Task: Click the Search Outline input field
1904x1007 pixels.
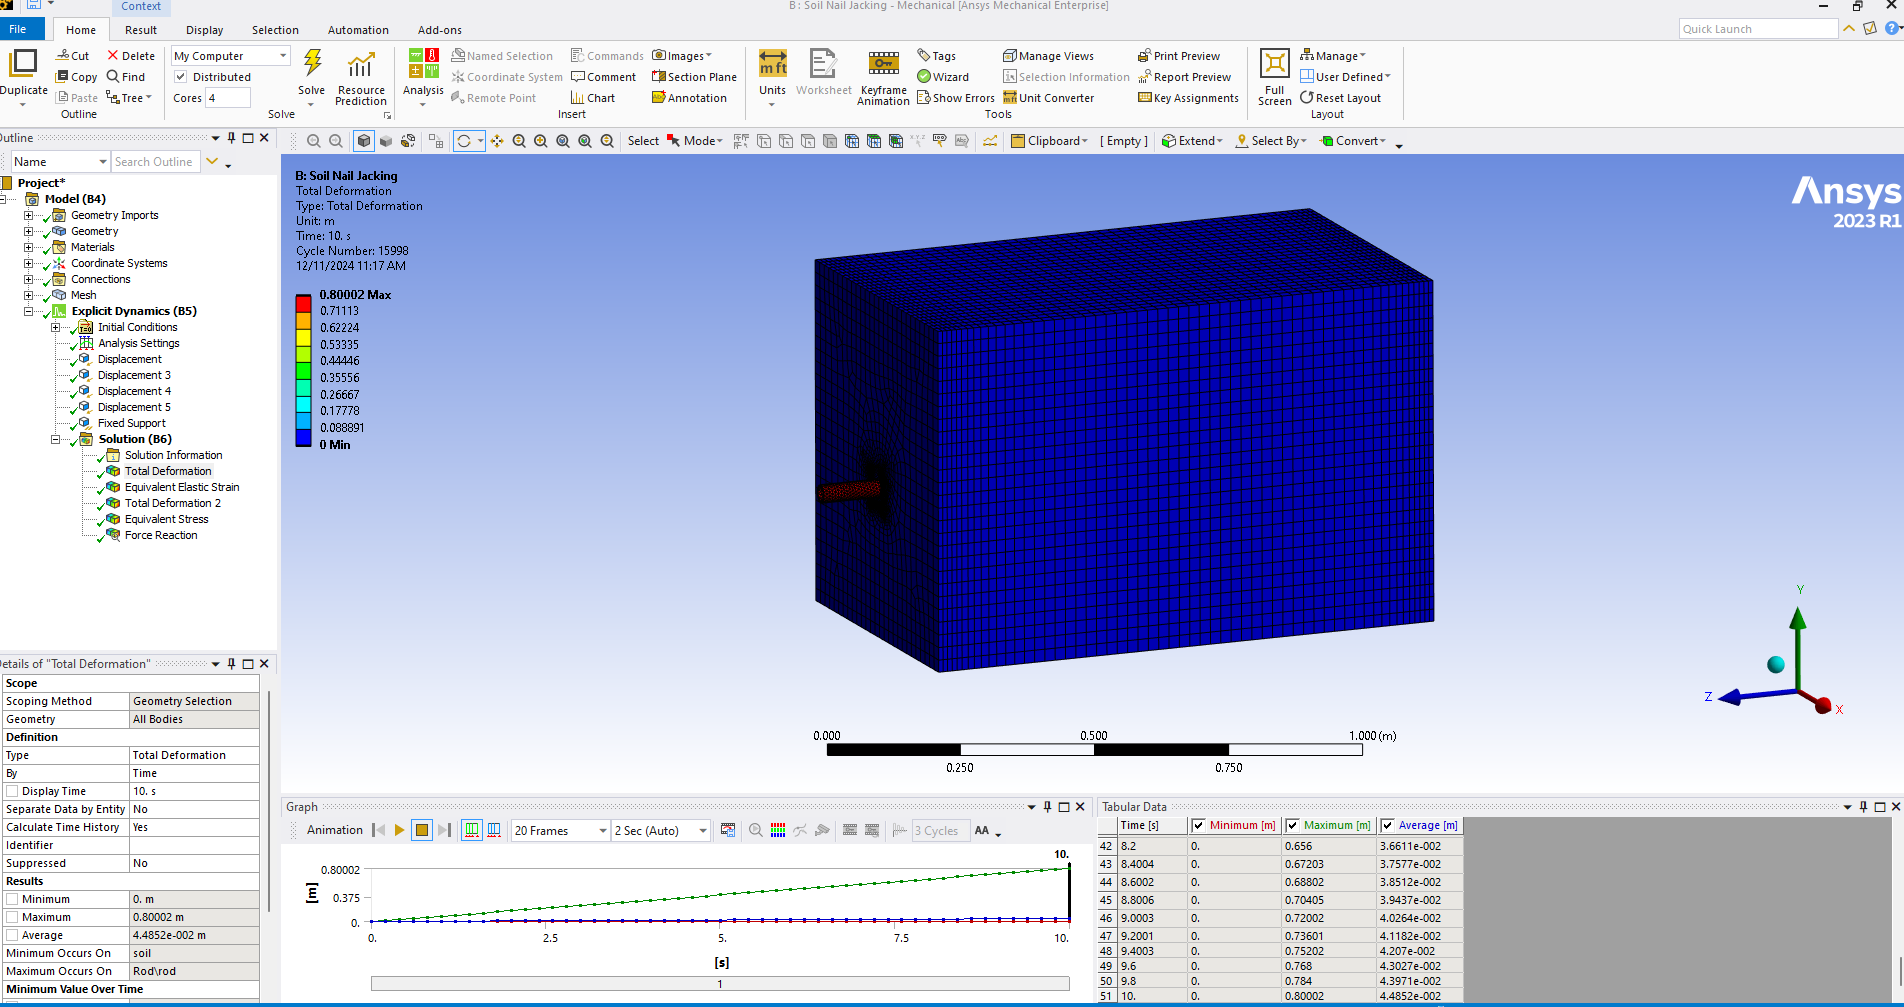Action: pos(154,162)
